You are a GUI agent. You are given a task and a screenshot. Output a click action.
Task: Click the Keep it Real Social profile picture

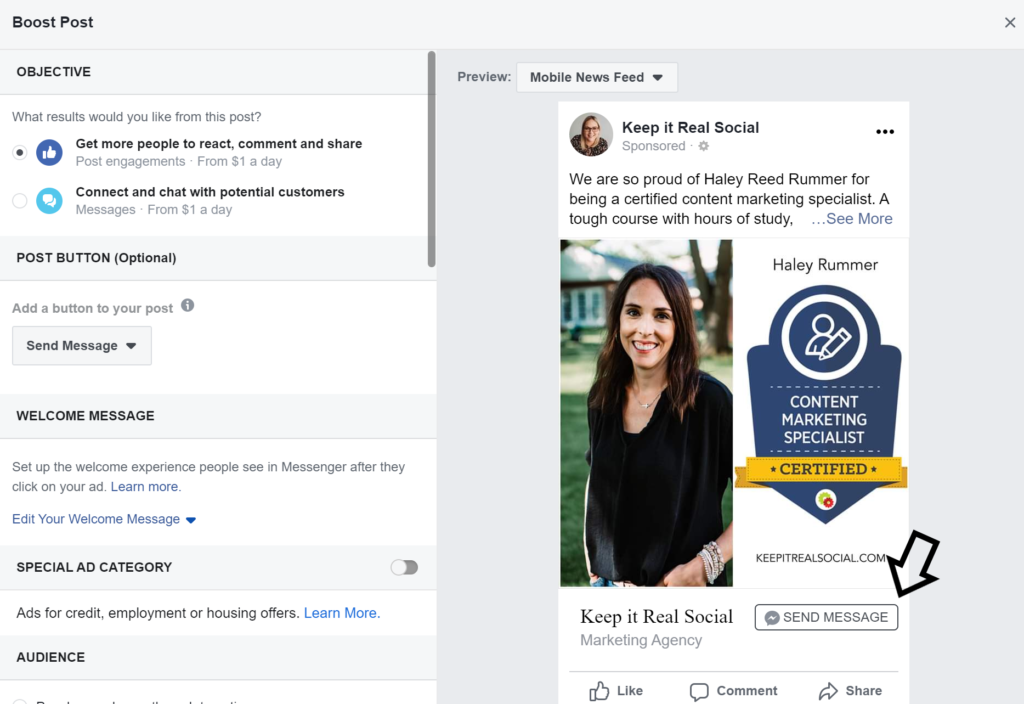[591, 135]
